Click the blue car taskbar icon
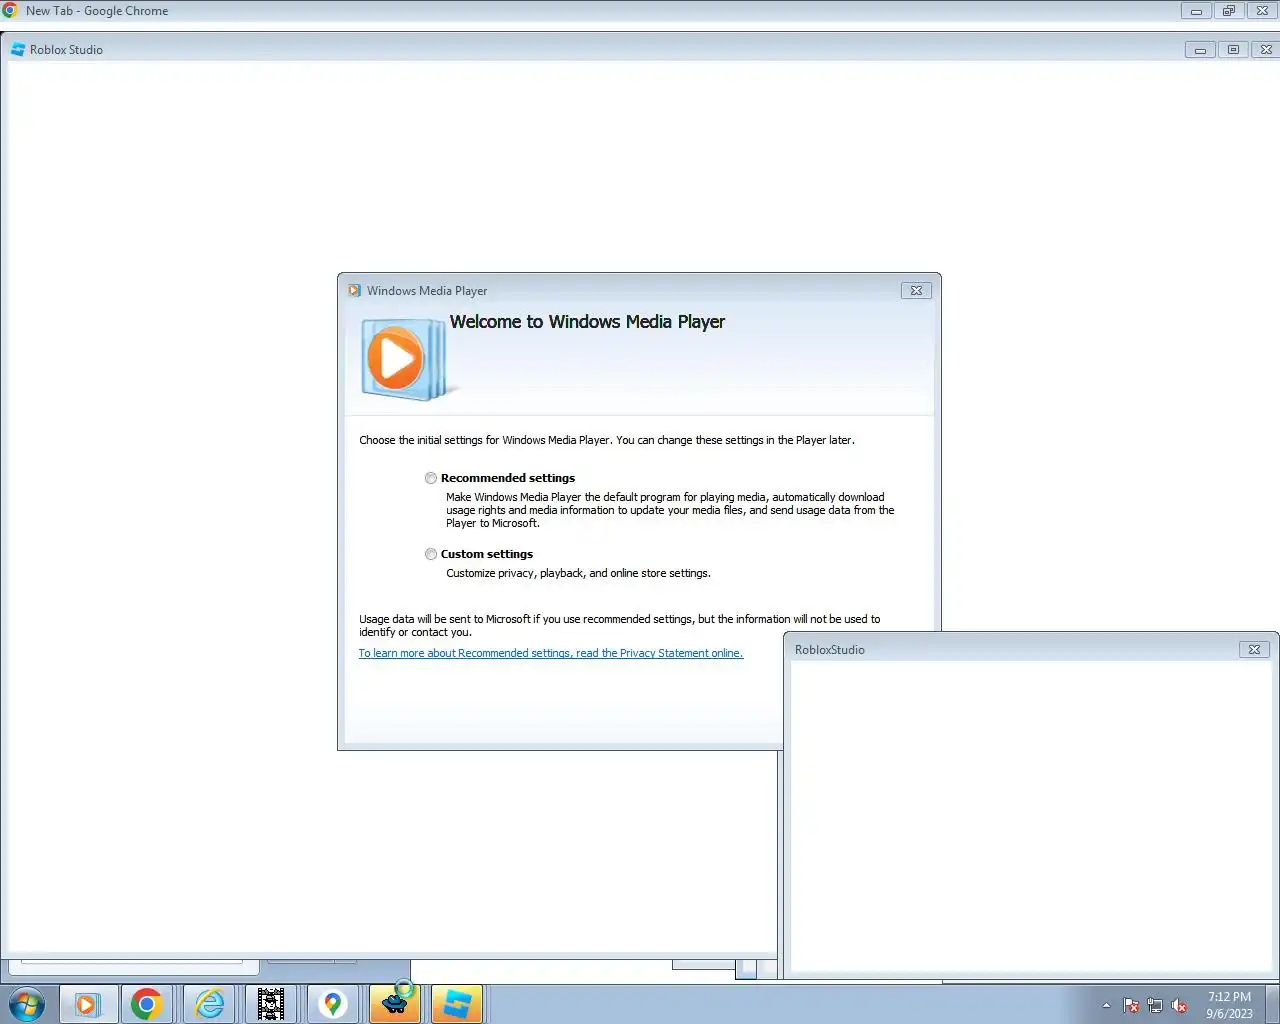Viewport: 1280px width, 1024px height. pos(395,1004)
